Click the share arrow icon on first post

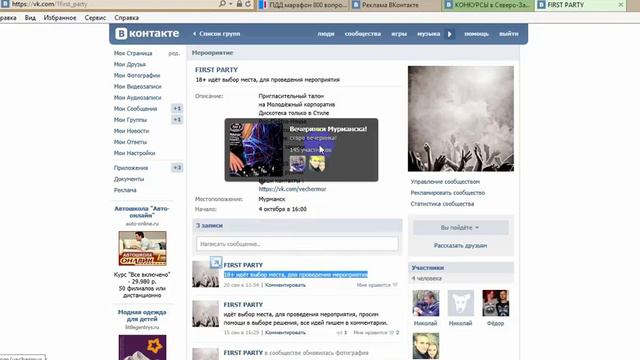216,262
